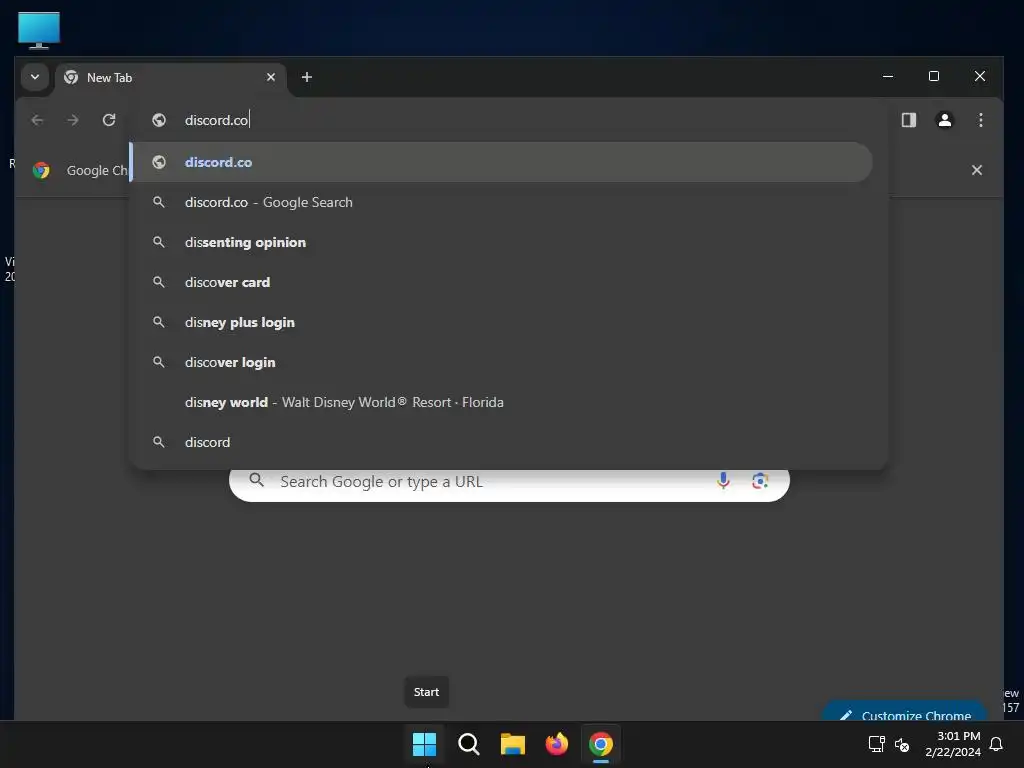The image size is (1024, 768).
Task: Select the discover card suggestion
Action: point(501,282)
